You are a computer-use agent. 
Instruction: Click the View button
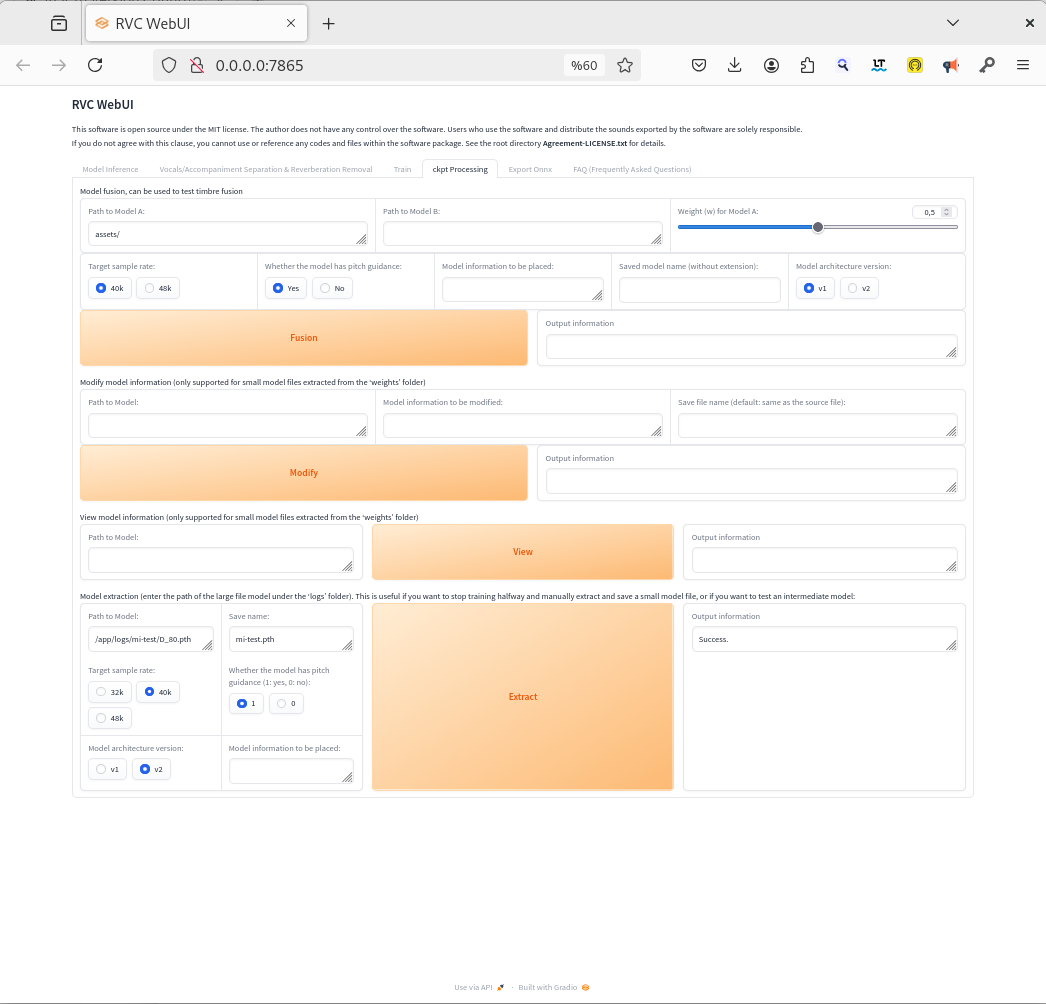coord(522,552)
